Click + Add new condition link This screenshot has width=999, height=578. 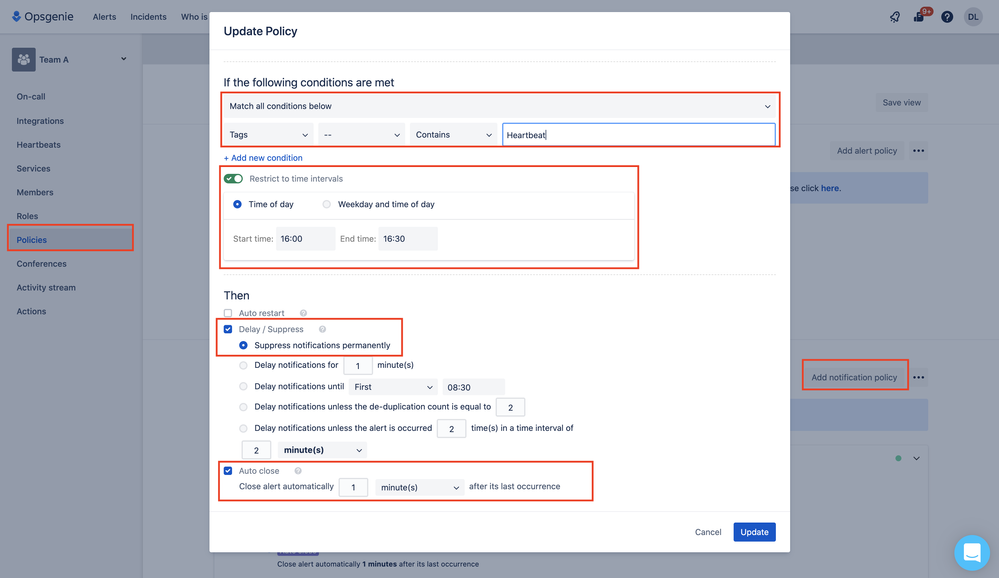[263, 158]
